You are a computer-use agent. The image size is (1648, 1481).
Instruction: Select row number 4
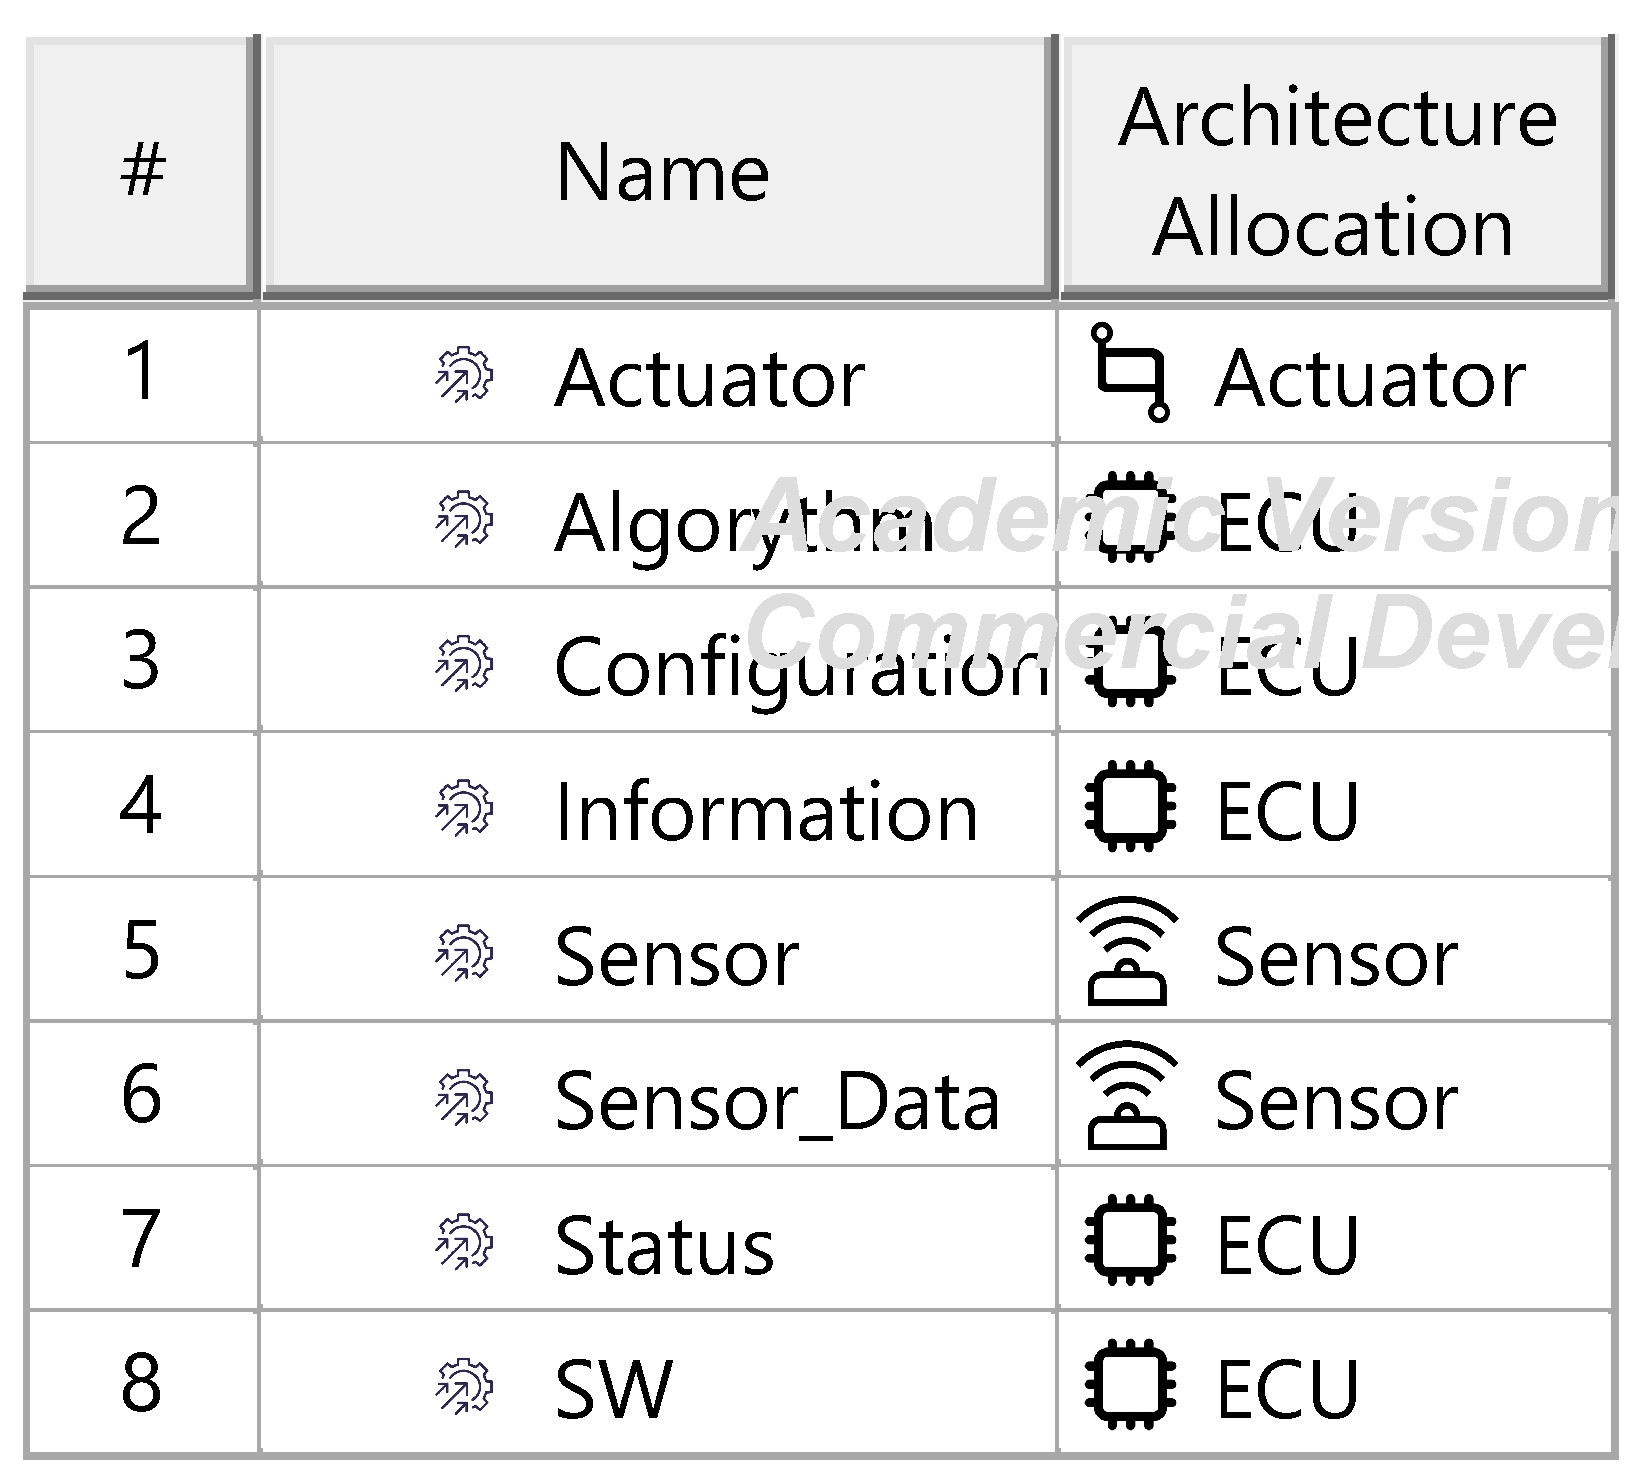coord(141,808)
